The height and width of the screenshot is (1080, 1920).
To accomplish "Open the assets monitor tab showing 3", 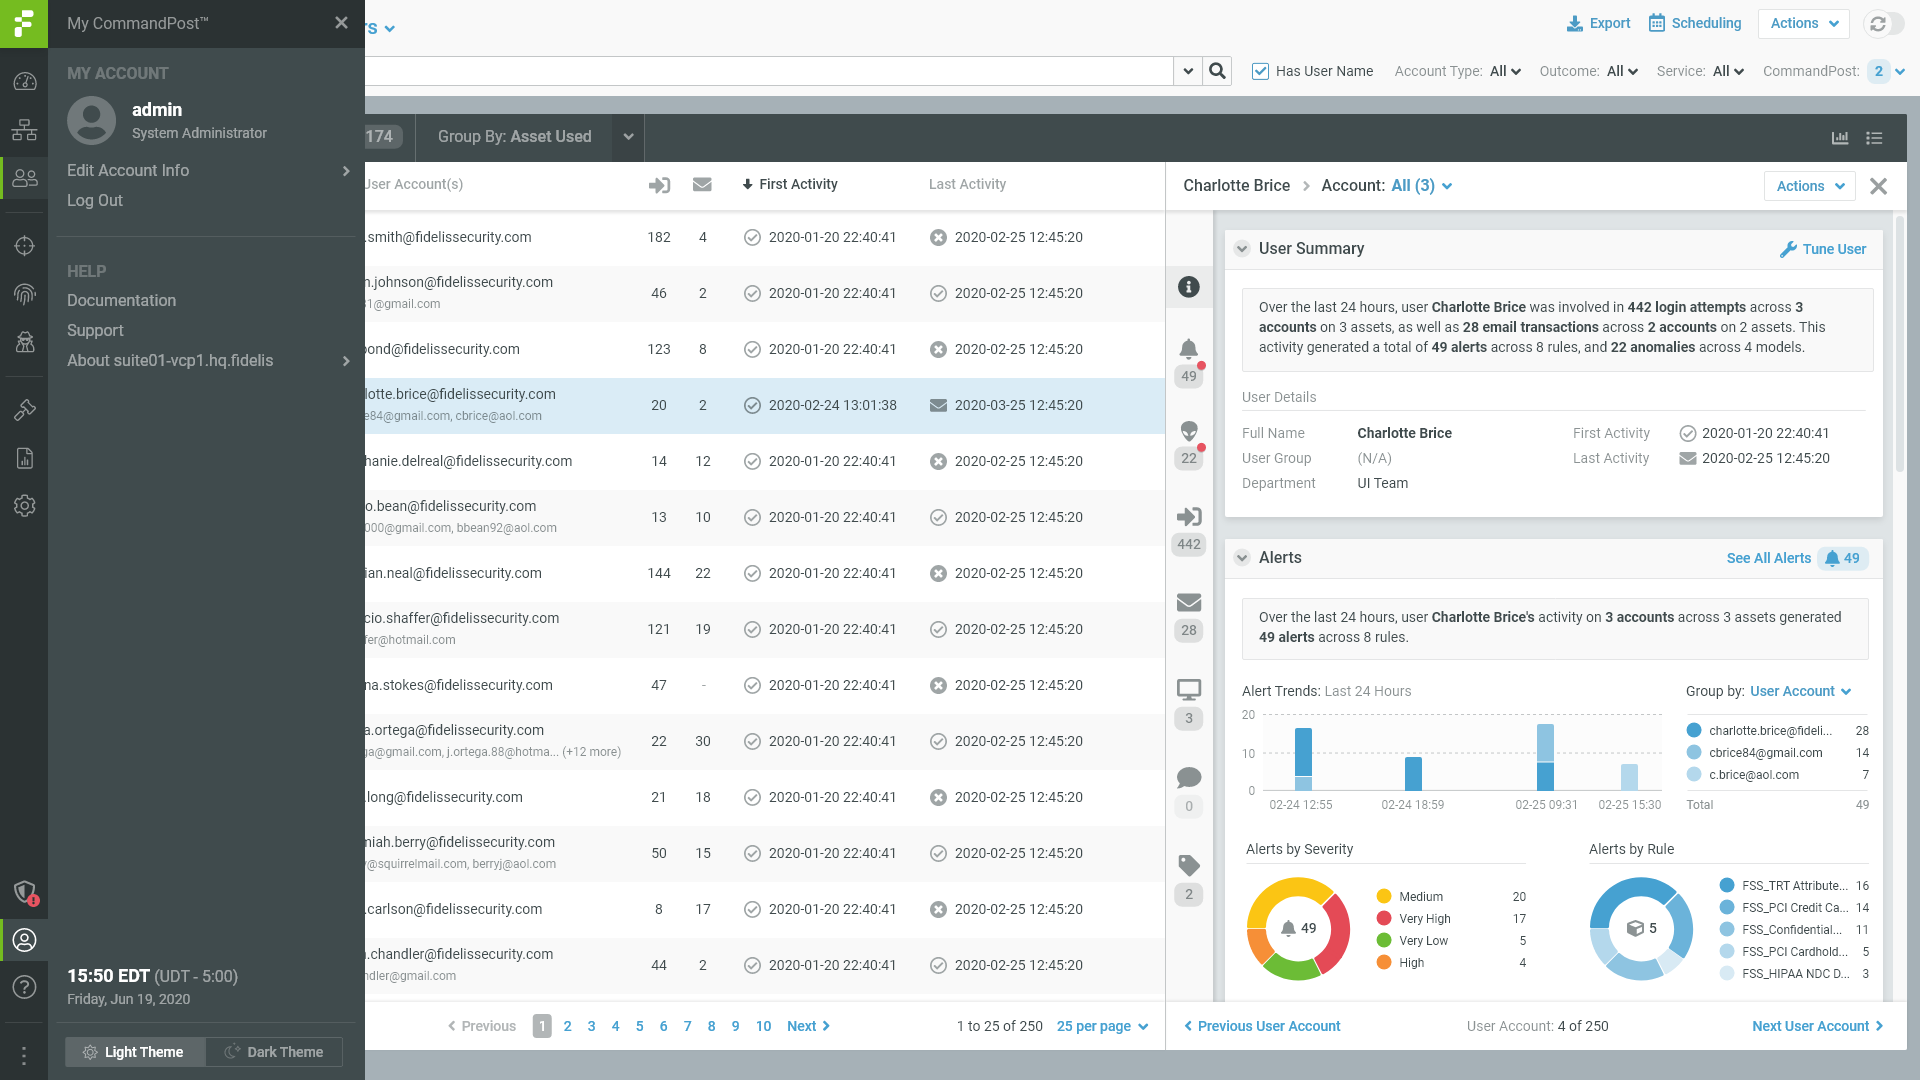I will coord(1188,701).
